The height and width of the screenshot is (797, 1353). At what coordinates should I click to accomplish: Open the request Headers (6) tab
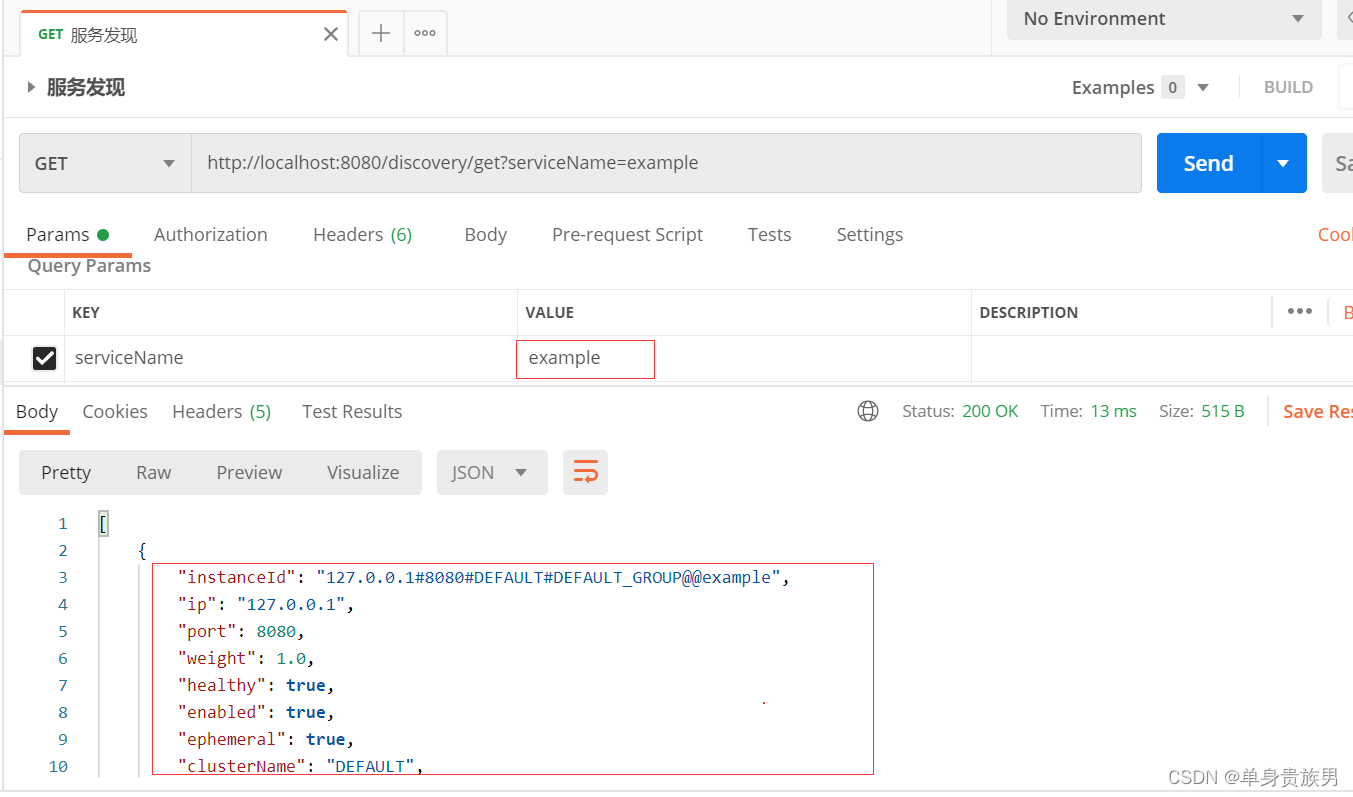point(363,235)
